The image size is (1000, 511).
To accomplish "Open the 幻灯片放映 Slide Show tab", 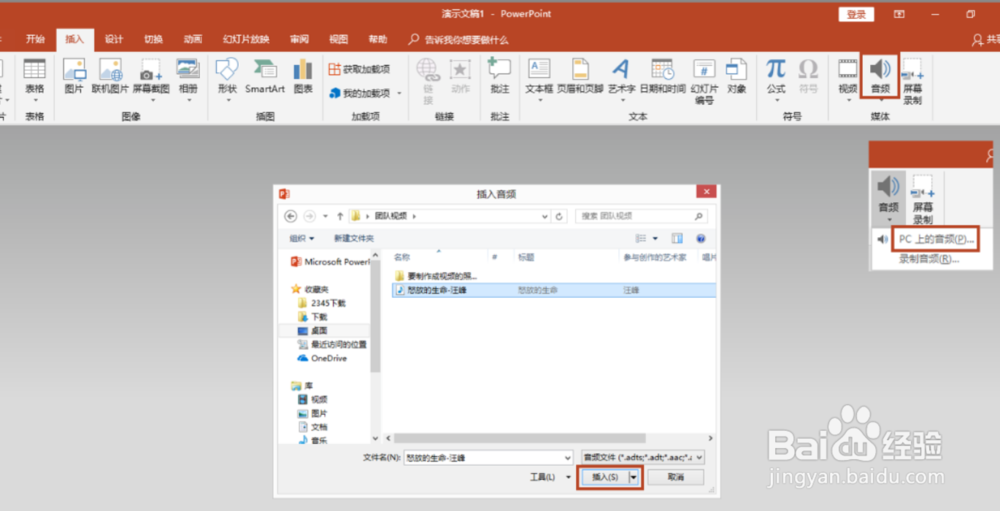I will [246, 40].
